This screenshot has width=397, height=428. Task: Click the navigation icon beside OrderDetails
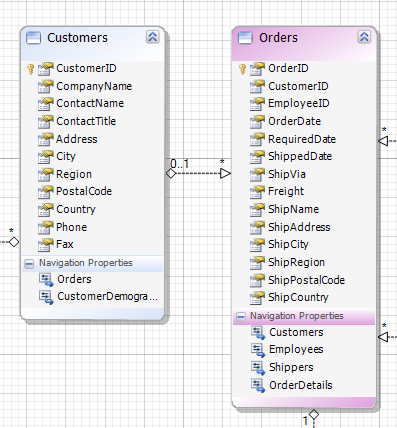click(x=258, y=386)
